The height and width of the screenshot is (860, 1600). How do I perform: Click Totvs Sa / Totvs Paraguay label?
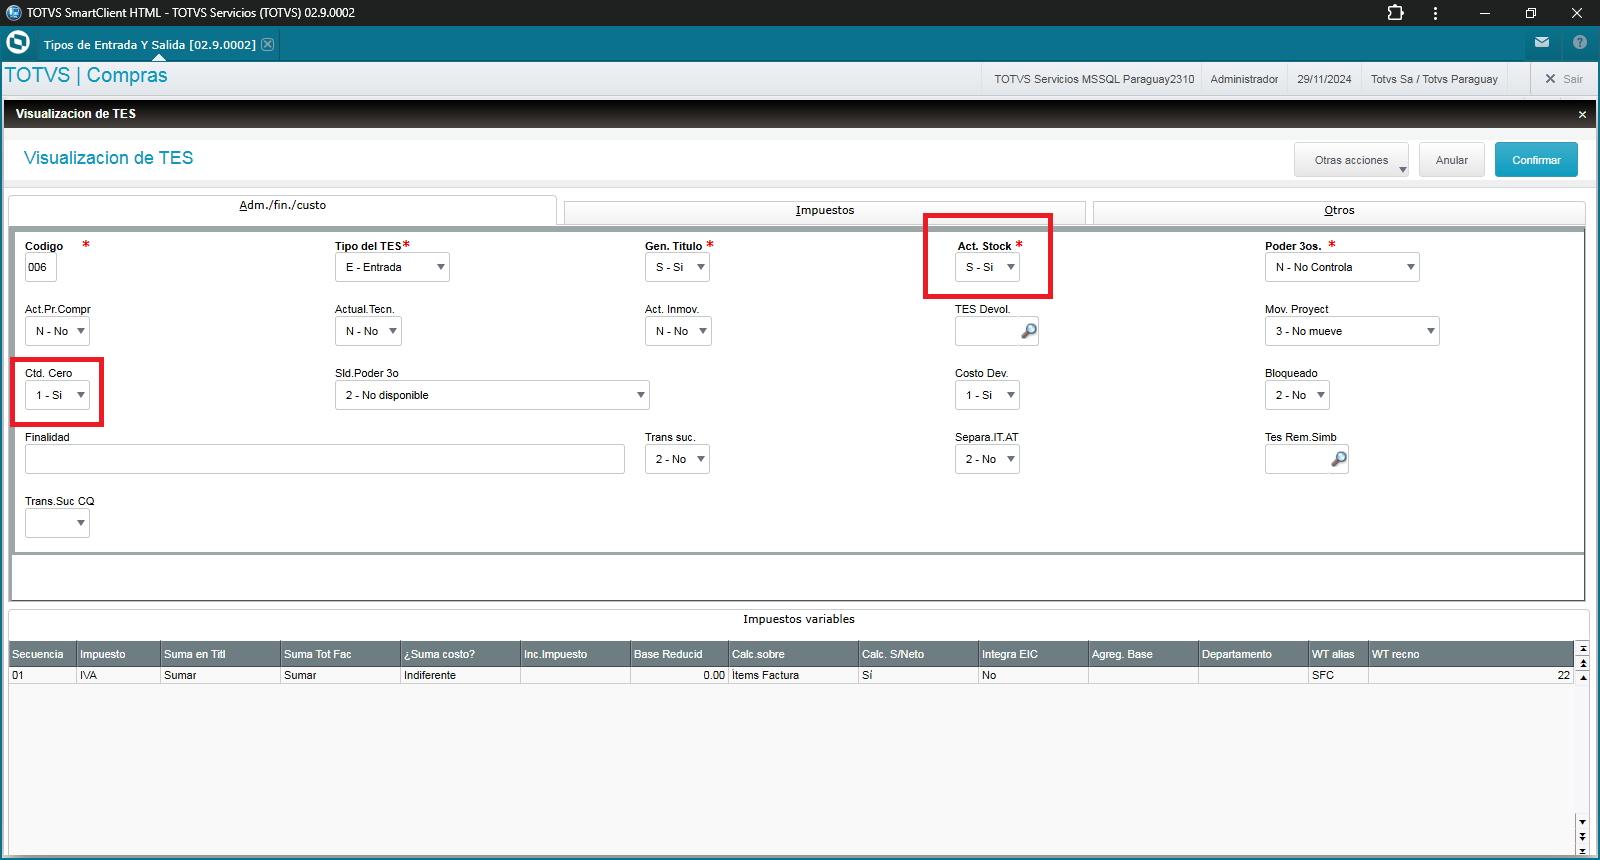point(1434,79)
